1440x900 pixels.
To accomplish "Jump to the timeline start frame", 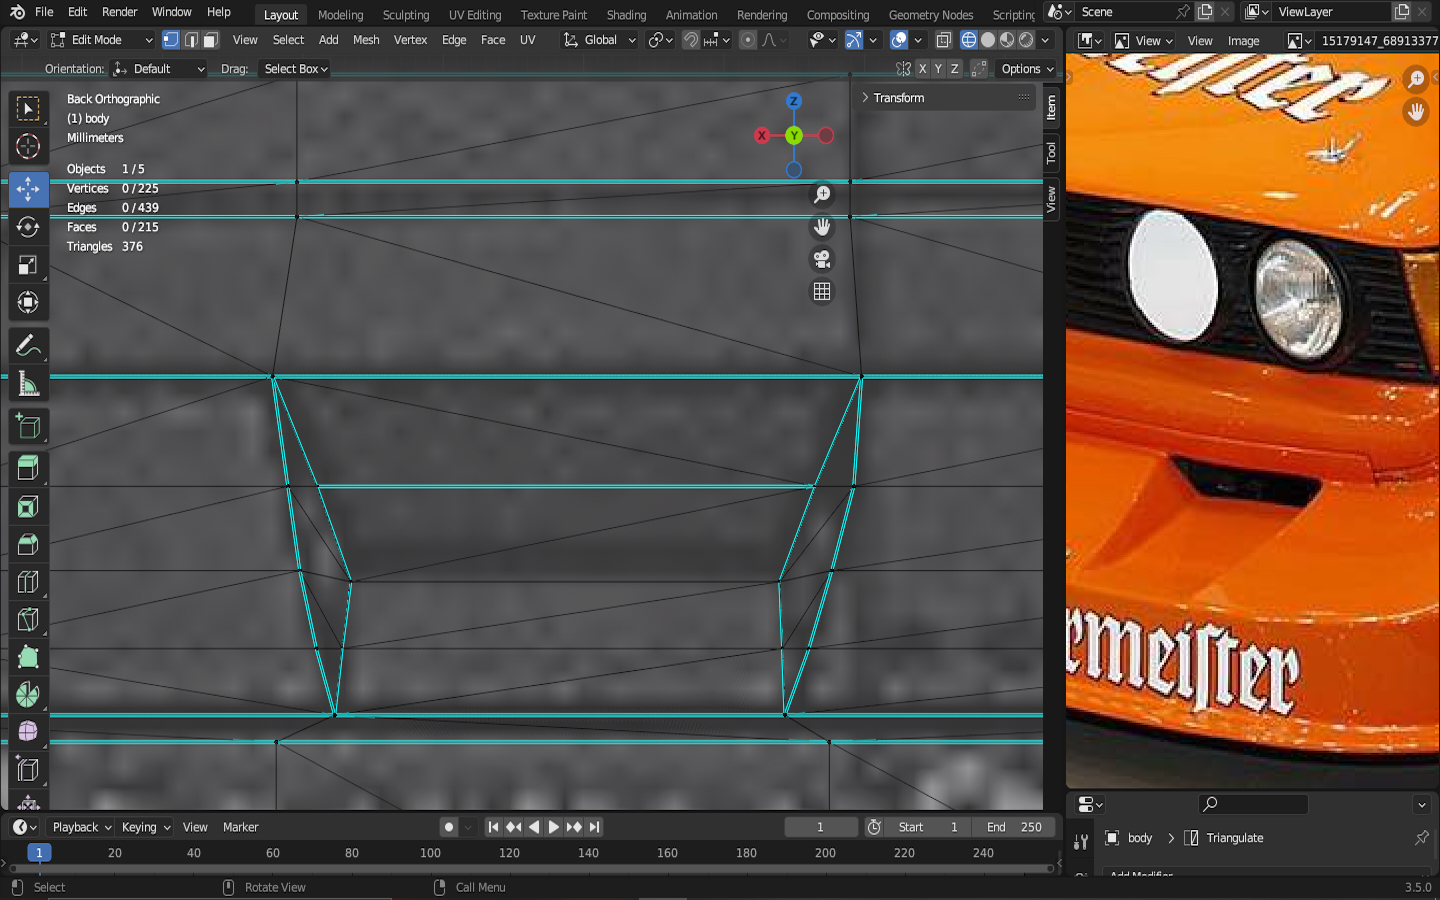I will click(x=493, y=827).
